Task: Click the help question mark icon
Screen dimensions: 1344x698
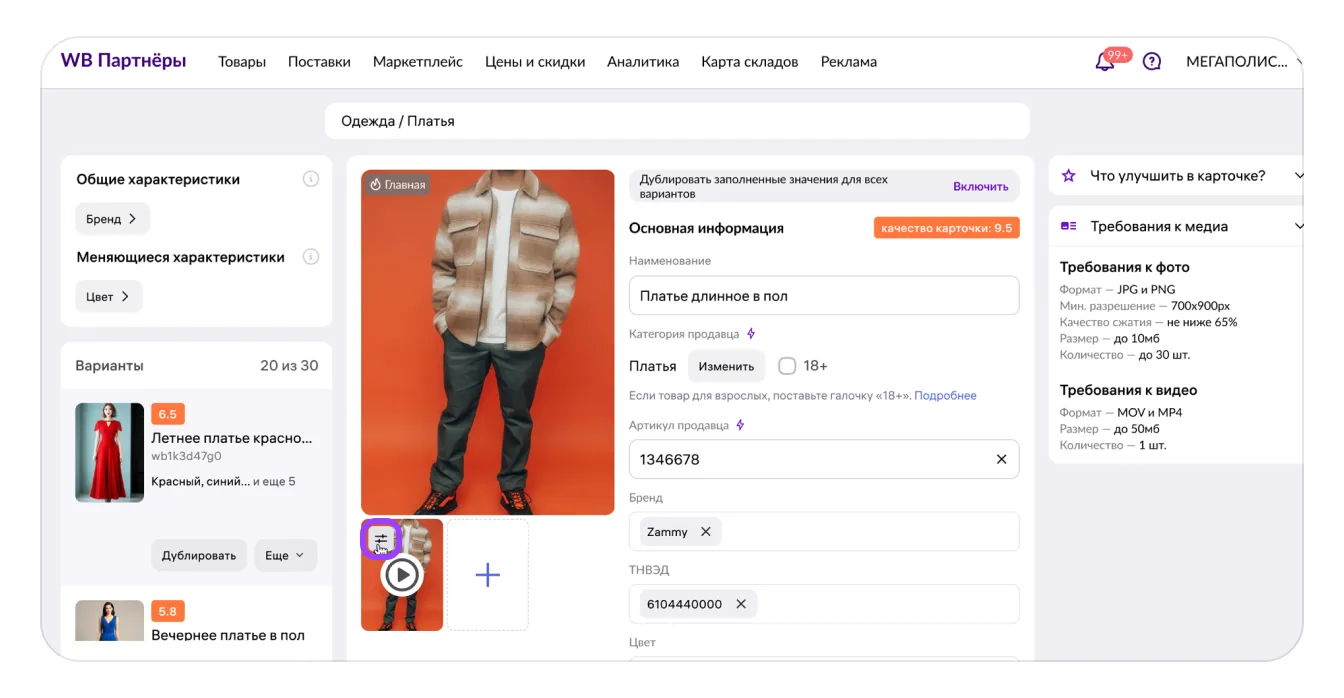Action: point(1152,62)
